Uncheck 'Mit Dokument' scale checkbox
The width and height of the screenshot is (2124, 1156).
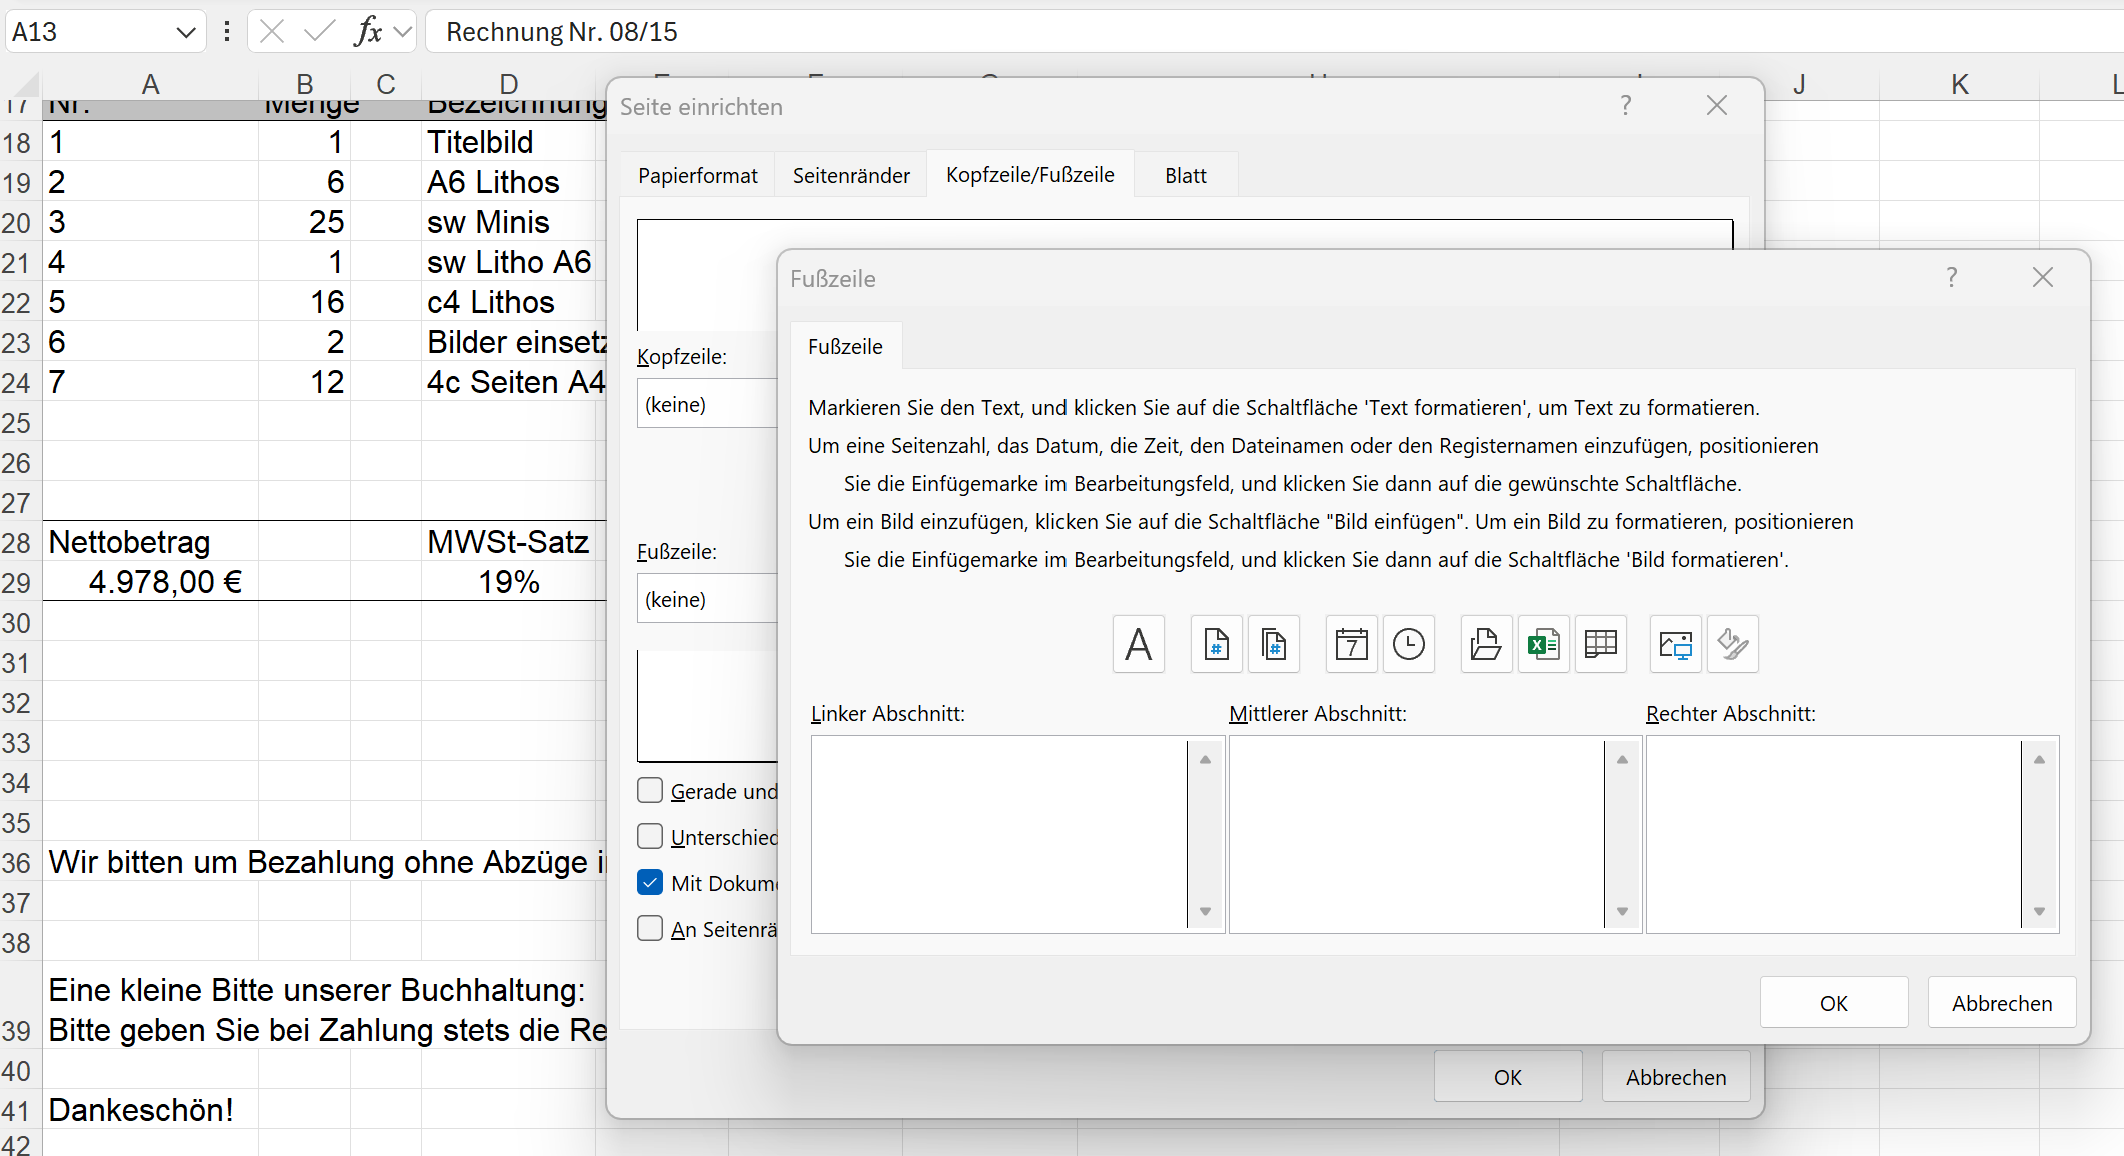click(650, 883)
